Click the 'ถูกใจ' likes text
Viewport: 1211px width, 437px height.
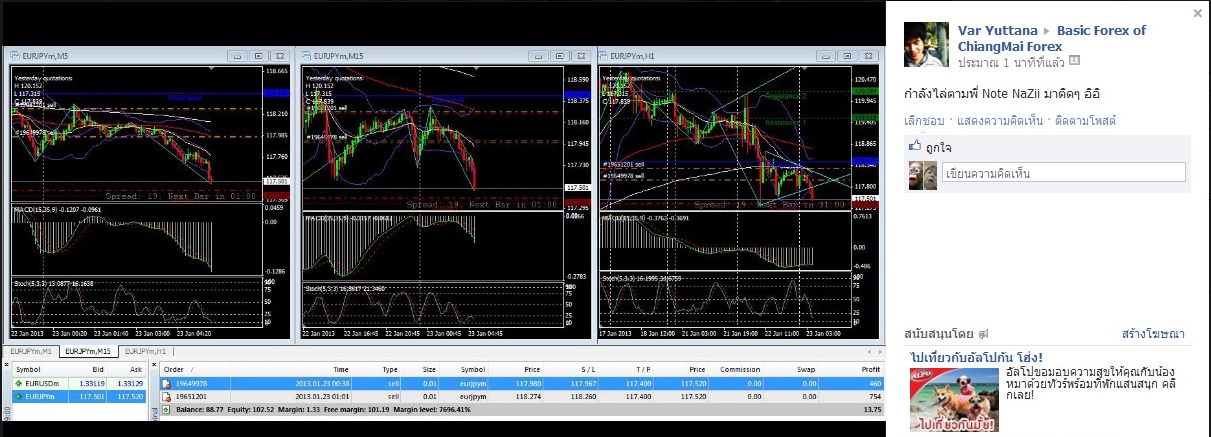coord(938,147)
